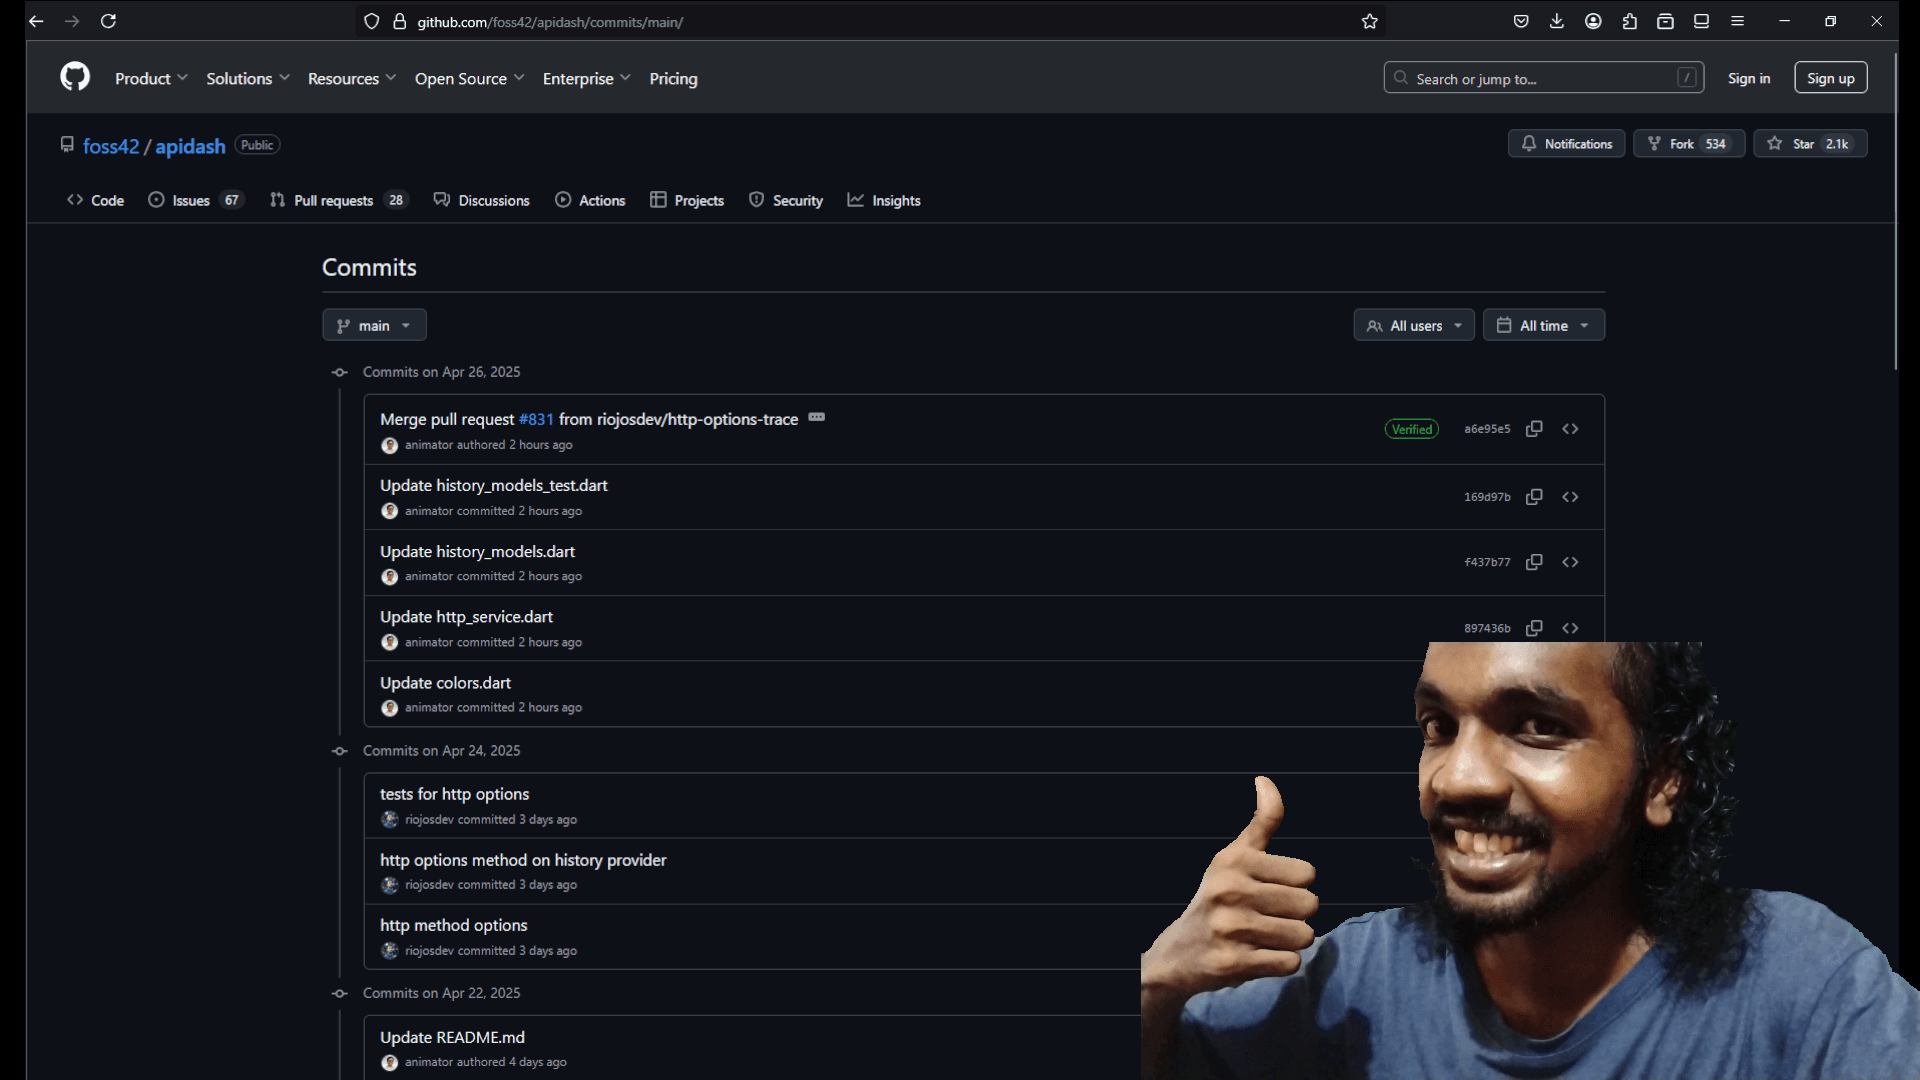Image resolution: width=1920 pixels, height=1080 pixels.
Task: Copy full SHA for commit f437b77
Action: [x=1534, y=562]
